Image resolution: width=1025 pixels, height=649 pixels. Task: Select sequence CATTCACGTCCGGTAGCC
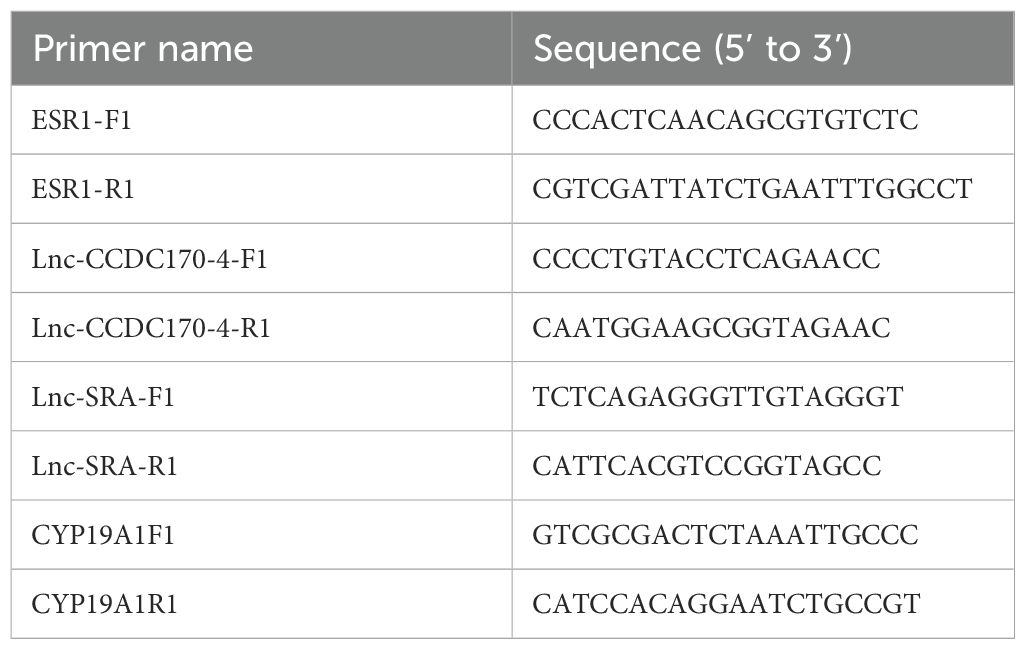pyautogui.click(x=707, y=466)
